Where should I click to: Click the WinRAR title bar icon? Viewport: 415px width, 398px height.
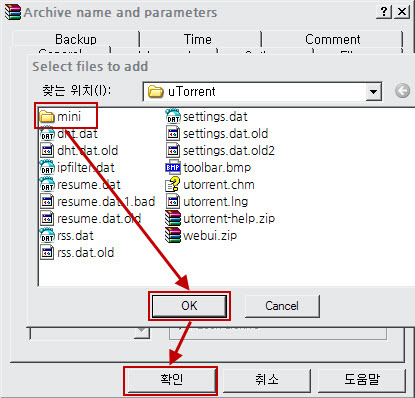point(13,13)
